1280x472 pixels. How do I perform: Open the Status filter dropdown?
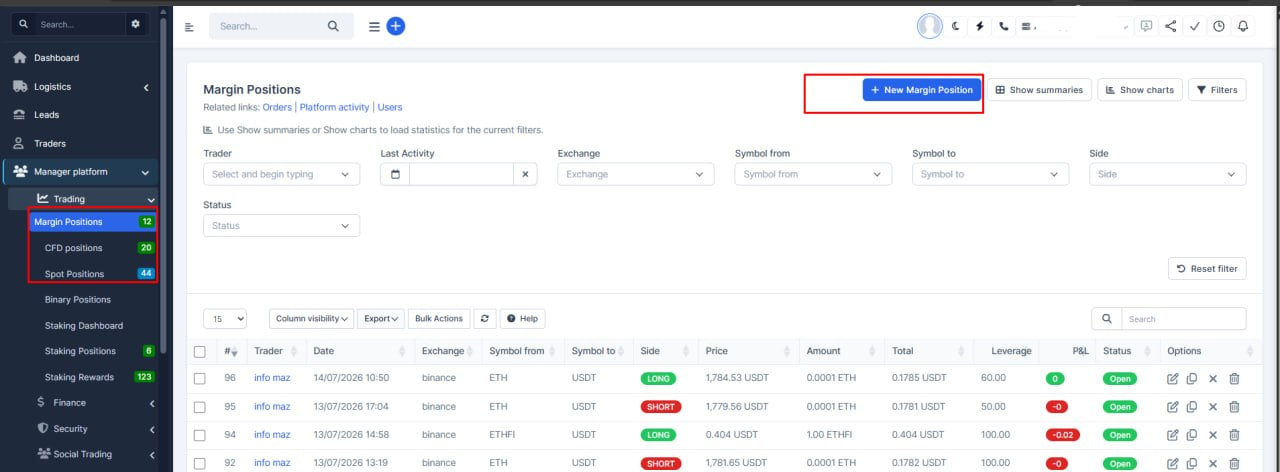pyautogui.click(x=281, y=226)
